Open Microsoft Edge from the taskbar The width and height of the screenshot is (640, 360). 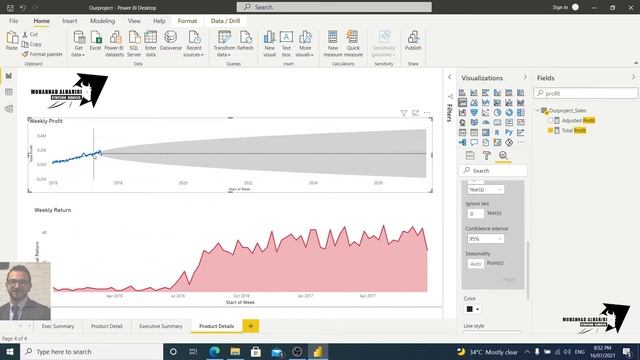pos(215,351)
